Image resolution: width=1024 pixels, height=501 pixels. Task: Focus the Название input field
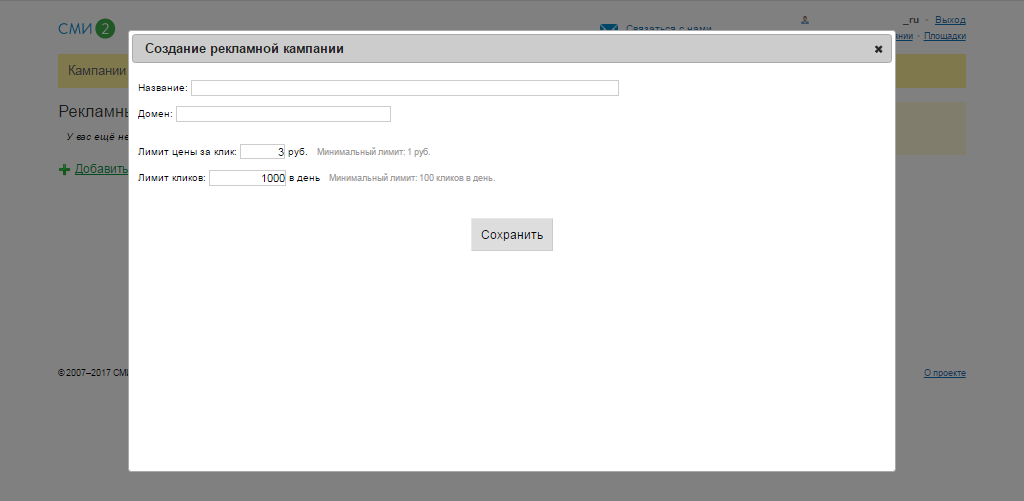[404, 88]
